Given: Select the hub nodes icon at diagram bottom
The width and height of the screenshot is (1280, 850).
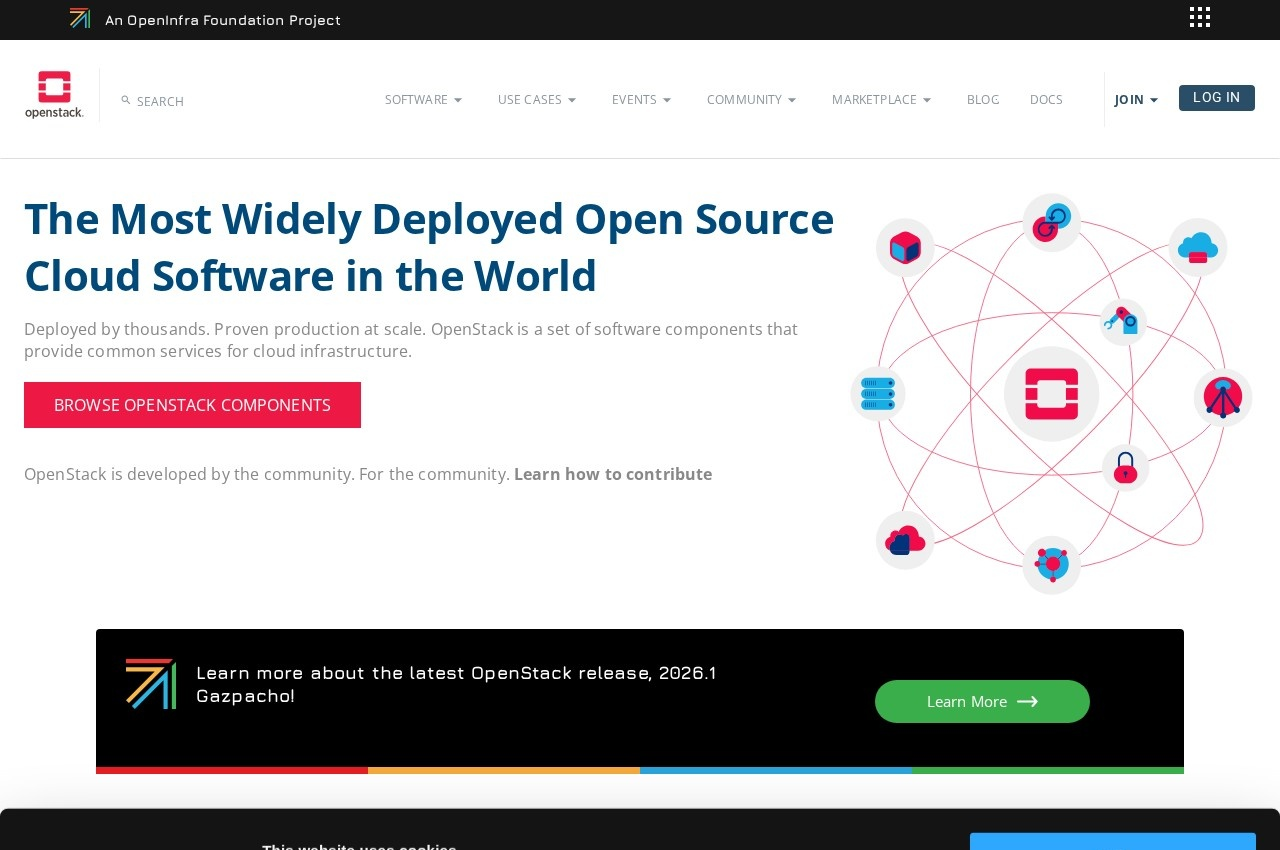Looking at the screenshot, I should (x=1051, y=565).
